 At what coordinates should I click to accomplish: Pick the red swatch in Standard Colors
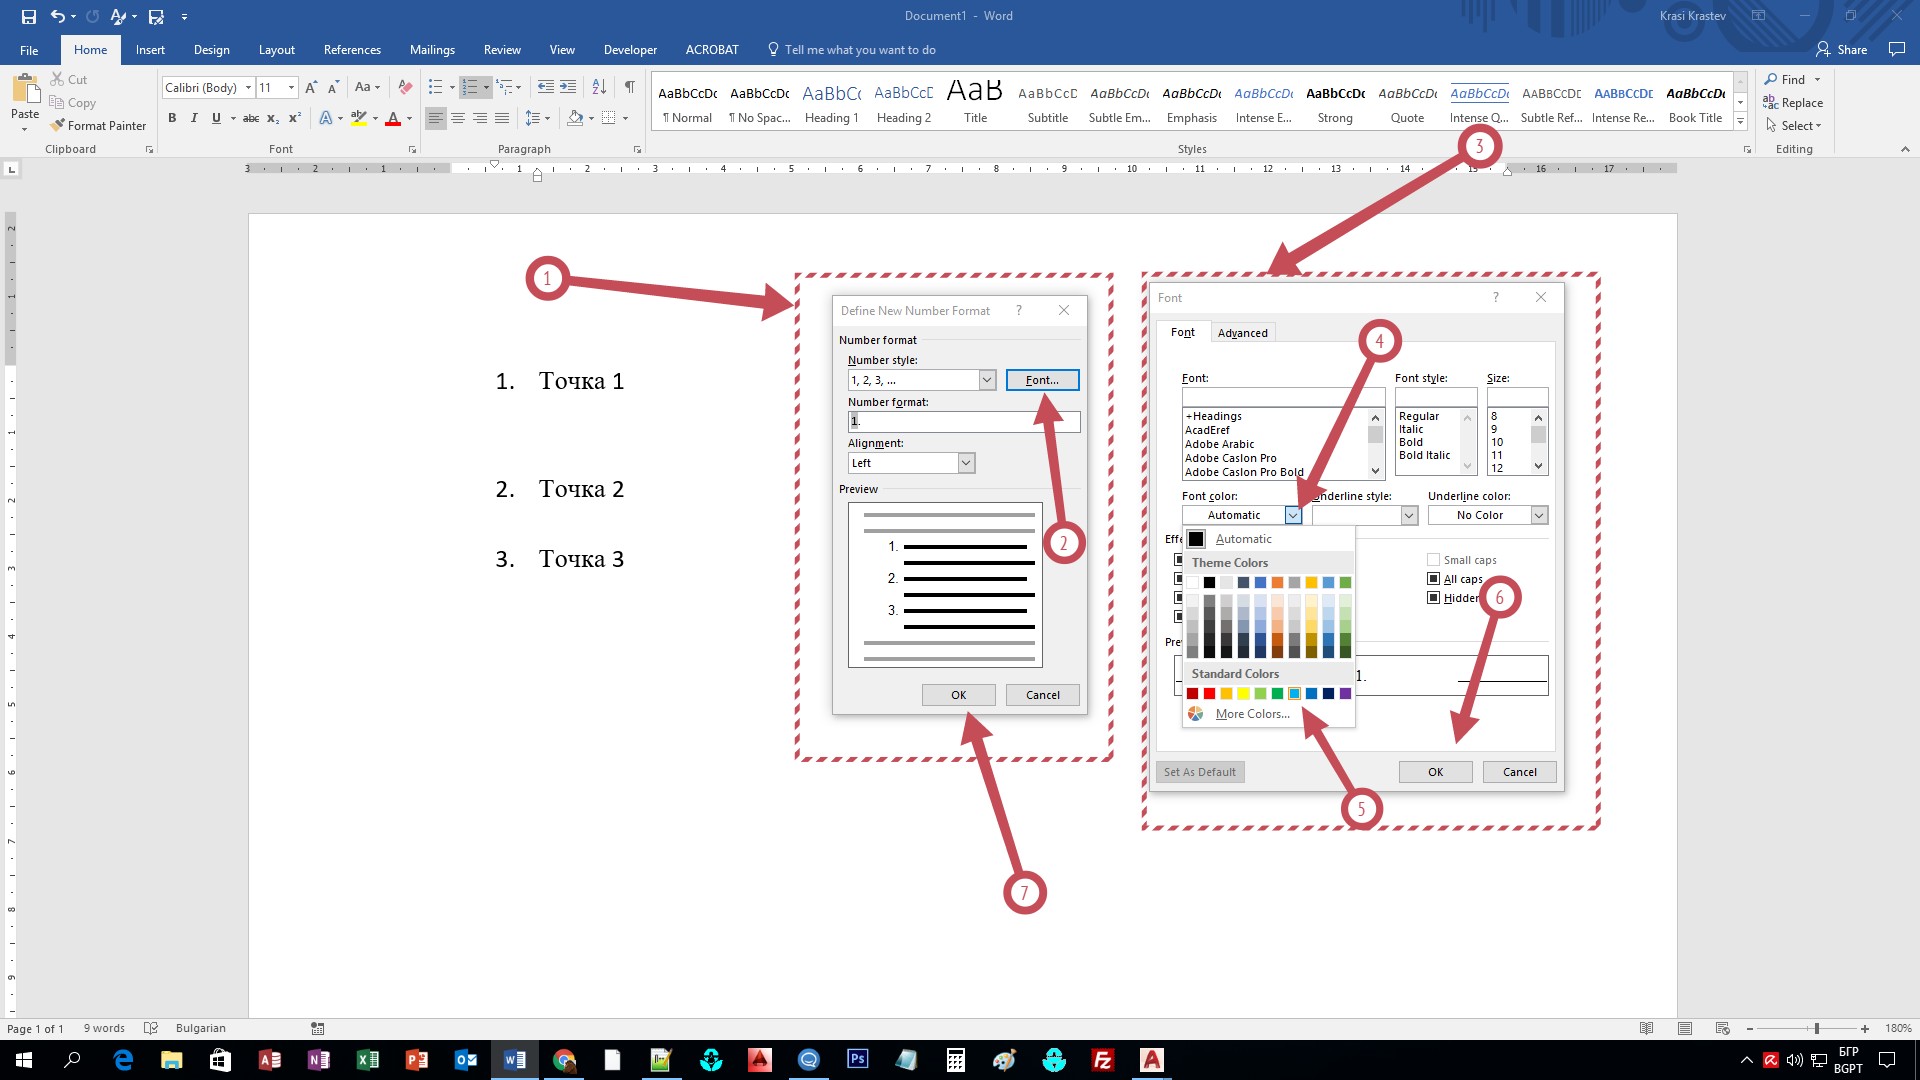[1209, 693]
